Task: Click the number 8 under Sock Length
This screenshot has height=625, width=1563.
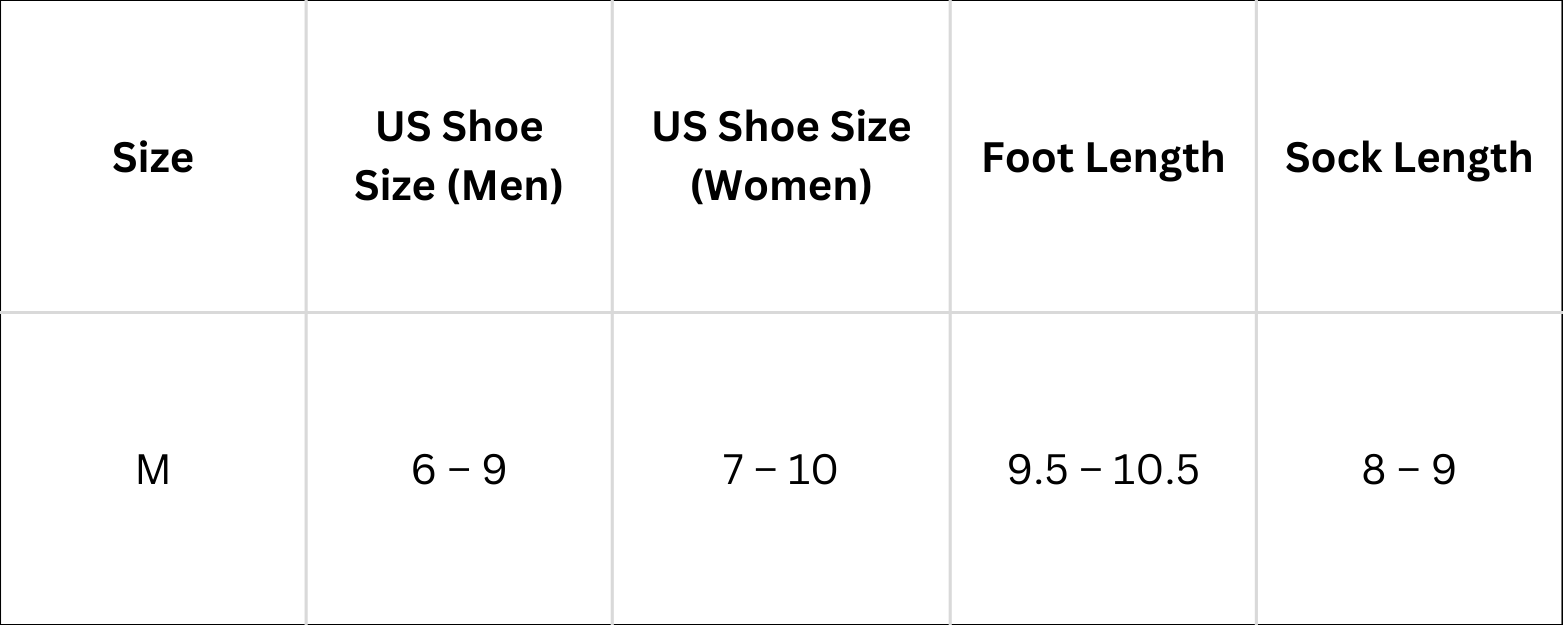Action: pos(1374,469)
